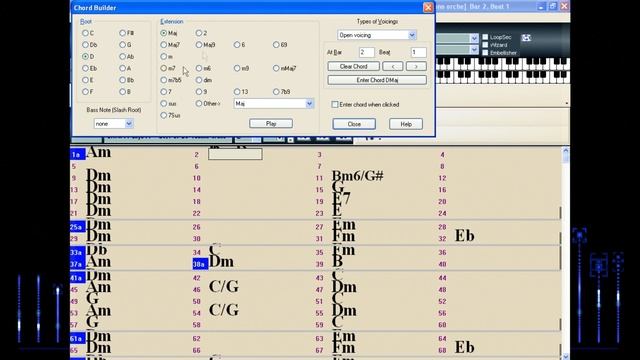Select root note Eb

(x=85, y=68)
